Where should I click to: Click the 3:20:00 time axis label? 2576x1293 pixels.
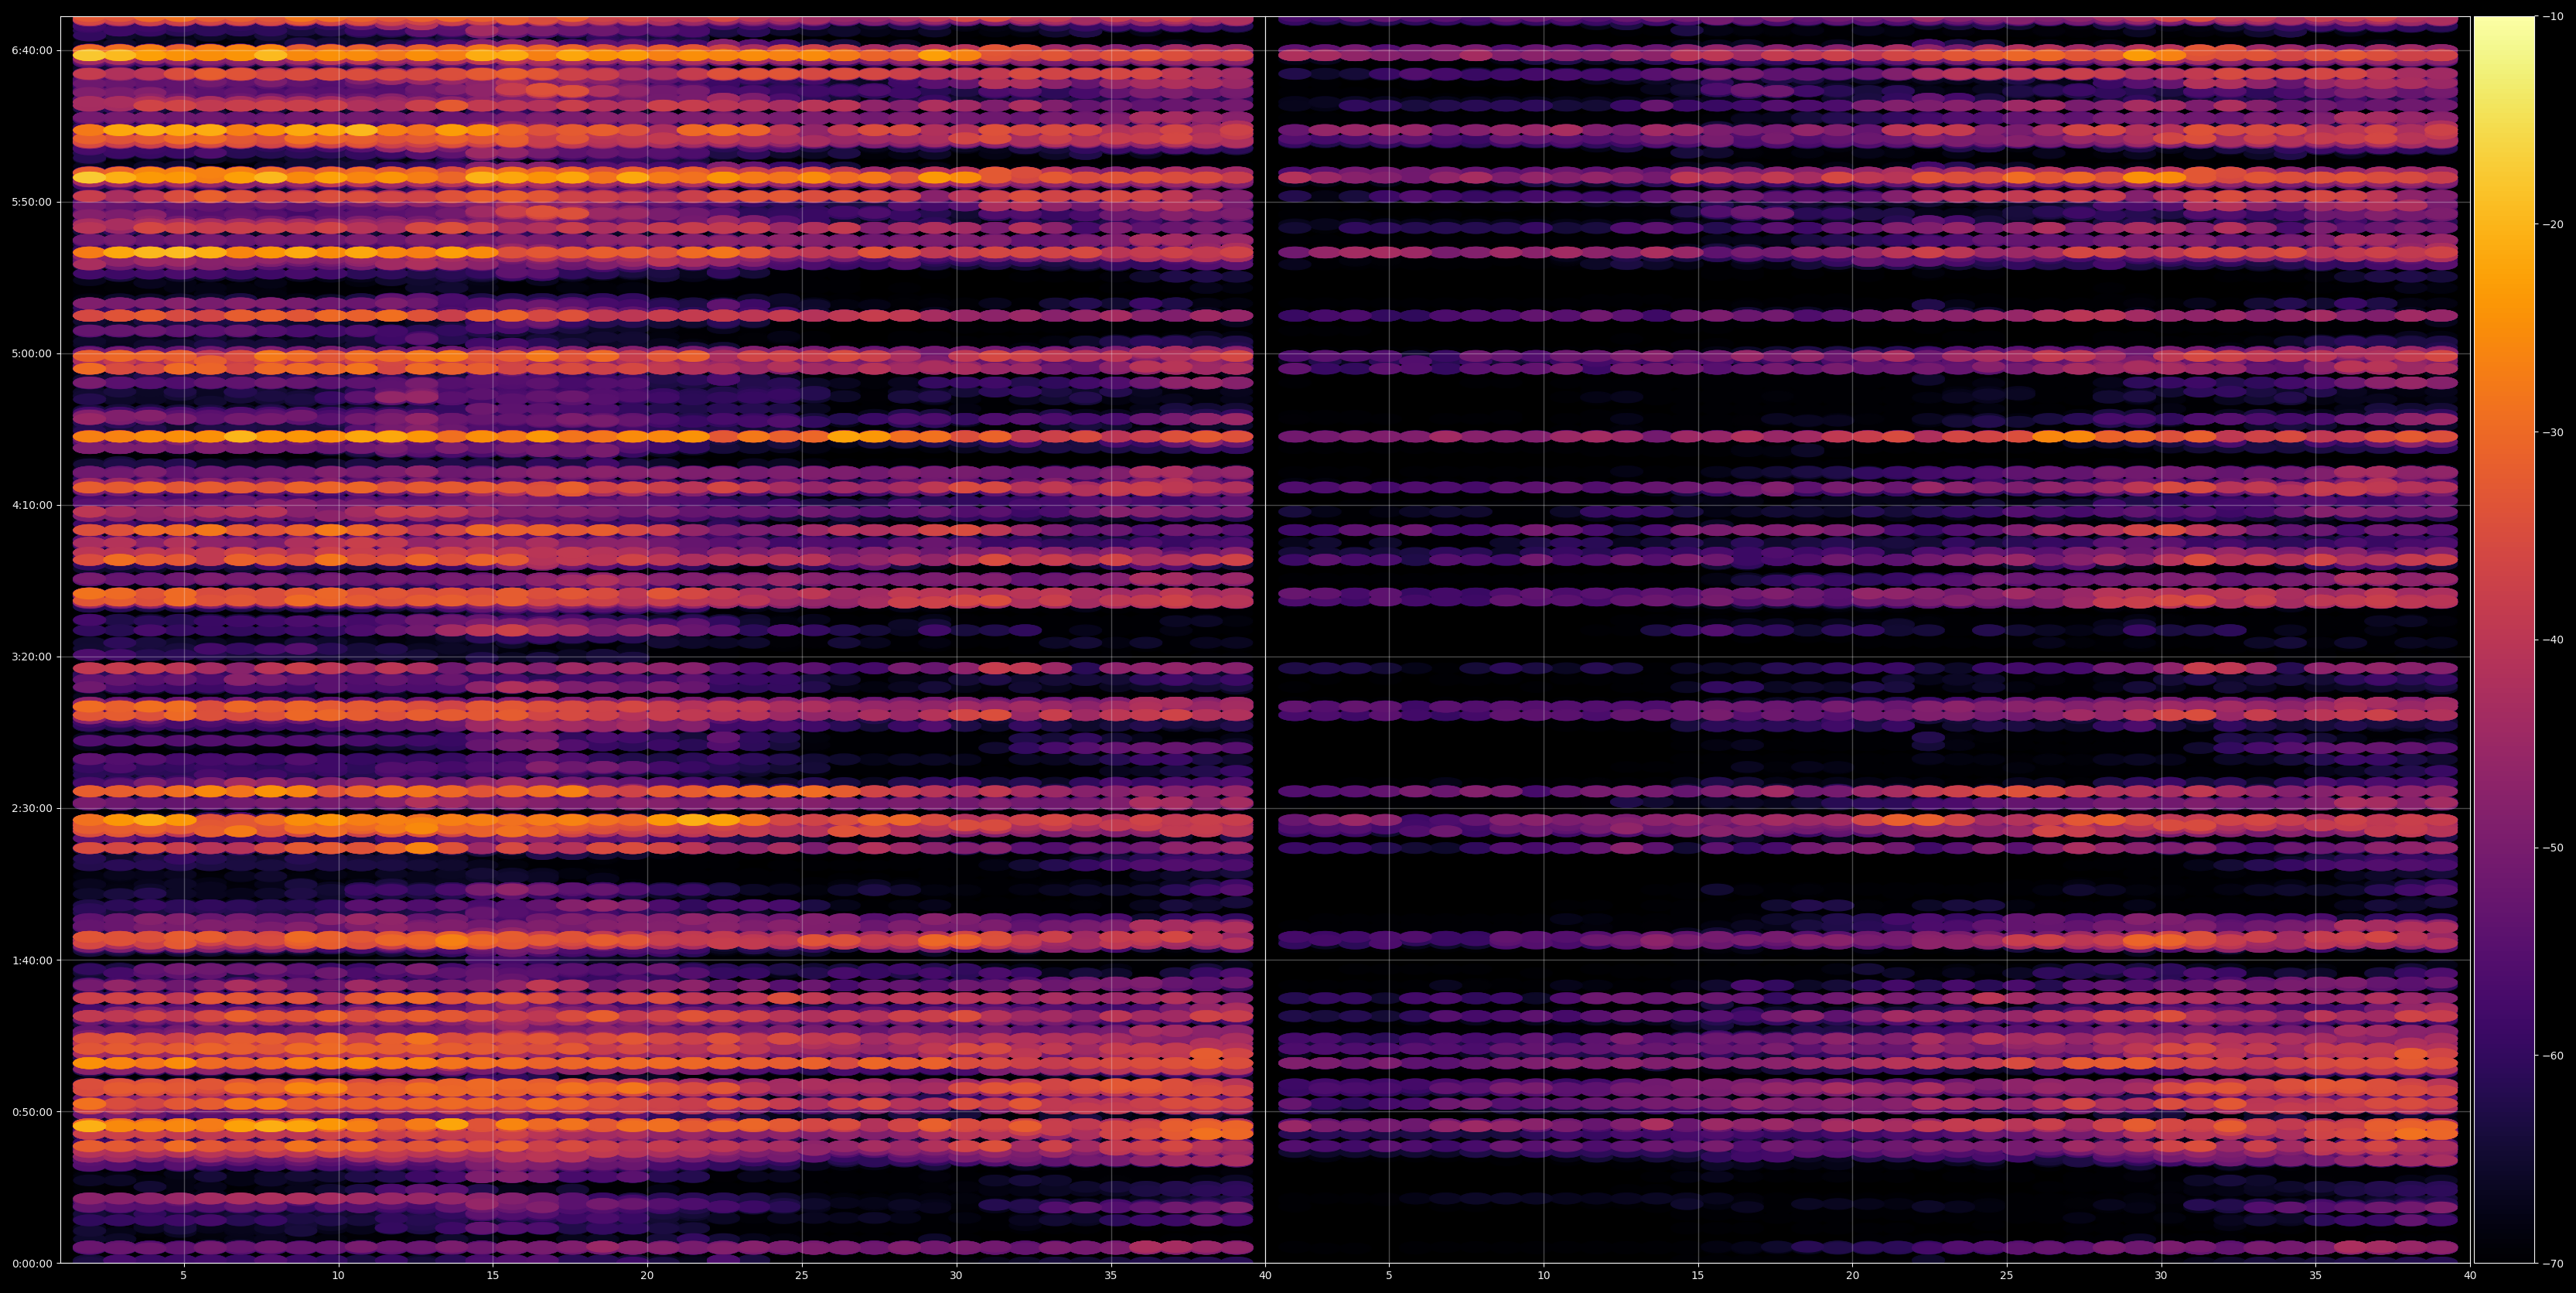[31, 657]
